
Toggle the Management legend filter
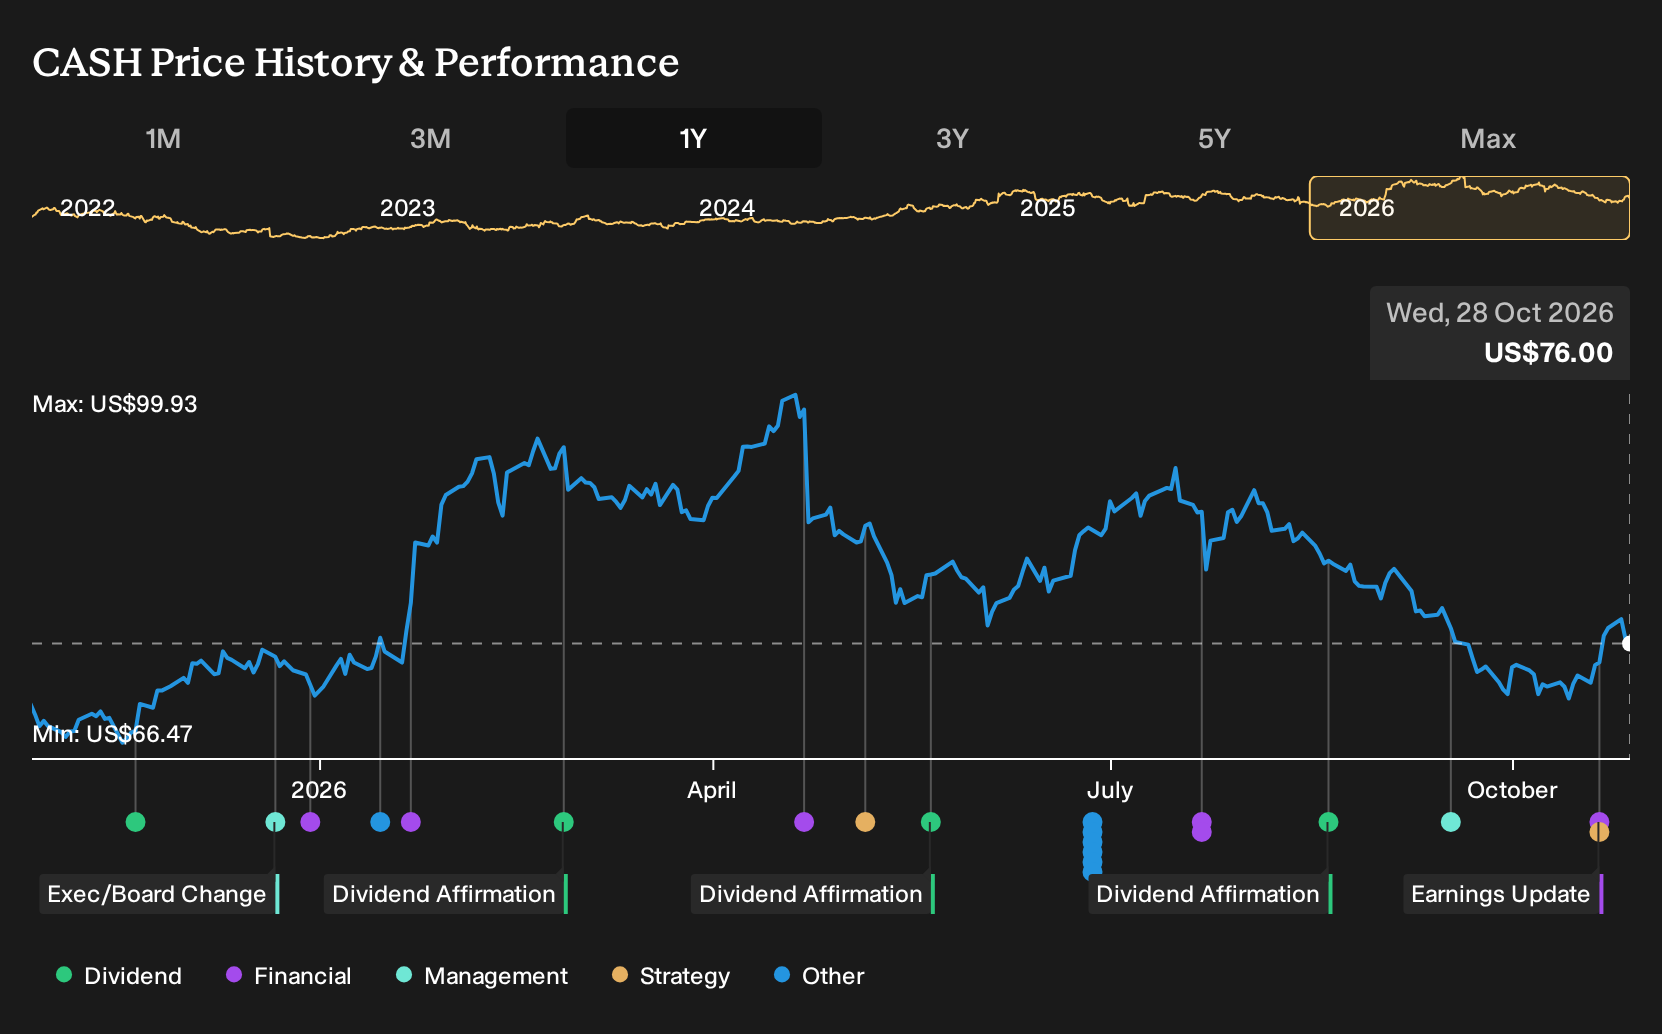point(482,976)
